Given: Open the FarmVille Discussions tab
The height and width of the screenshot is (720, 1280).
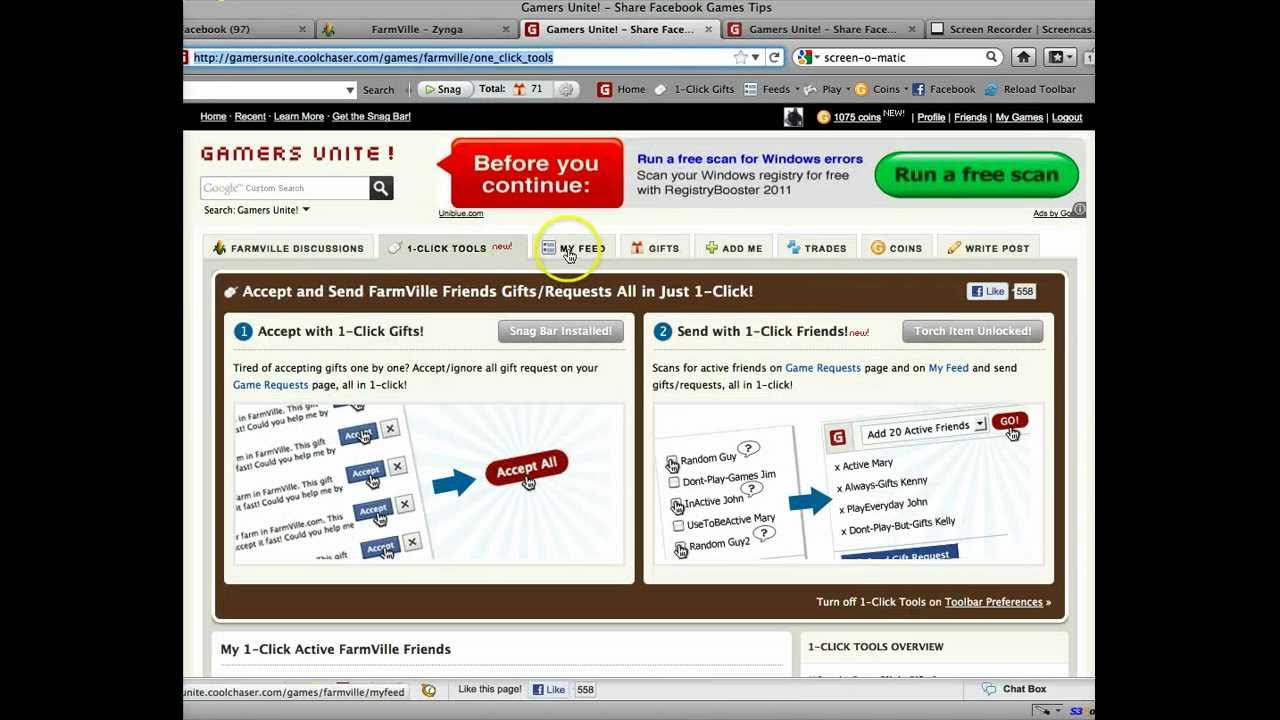Looking at the screenshot, I should coord(289,248).
